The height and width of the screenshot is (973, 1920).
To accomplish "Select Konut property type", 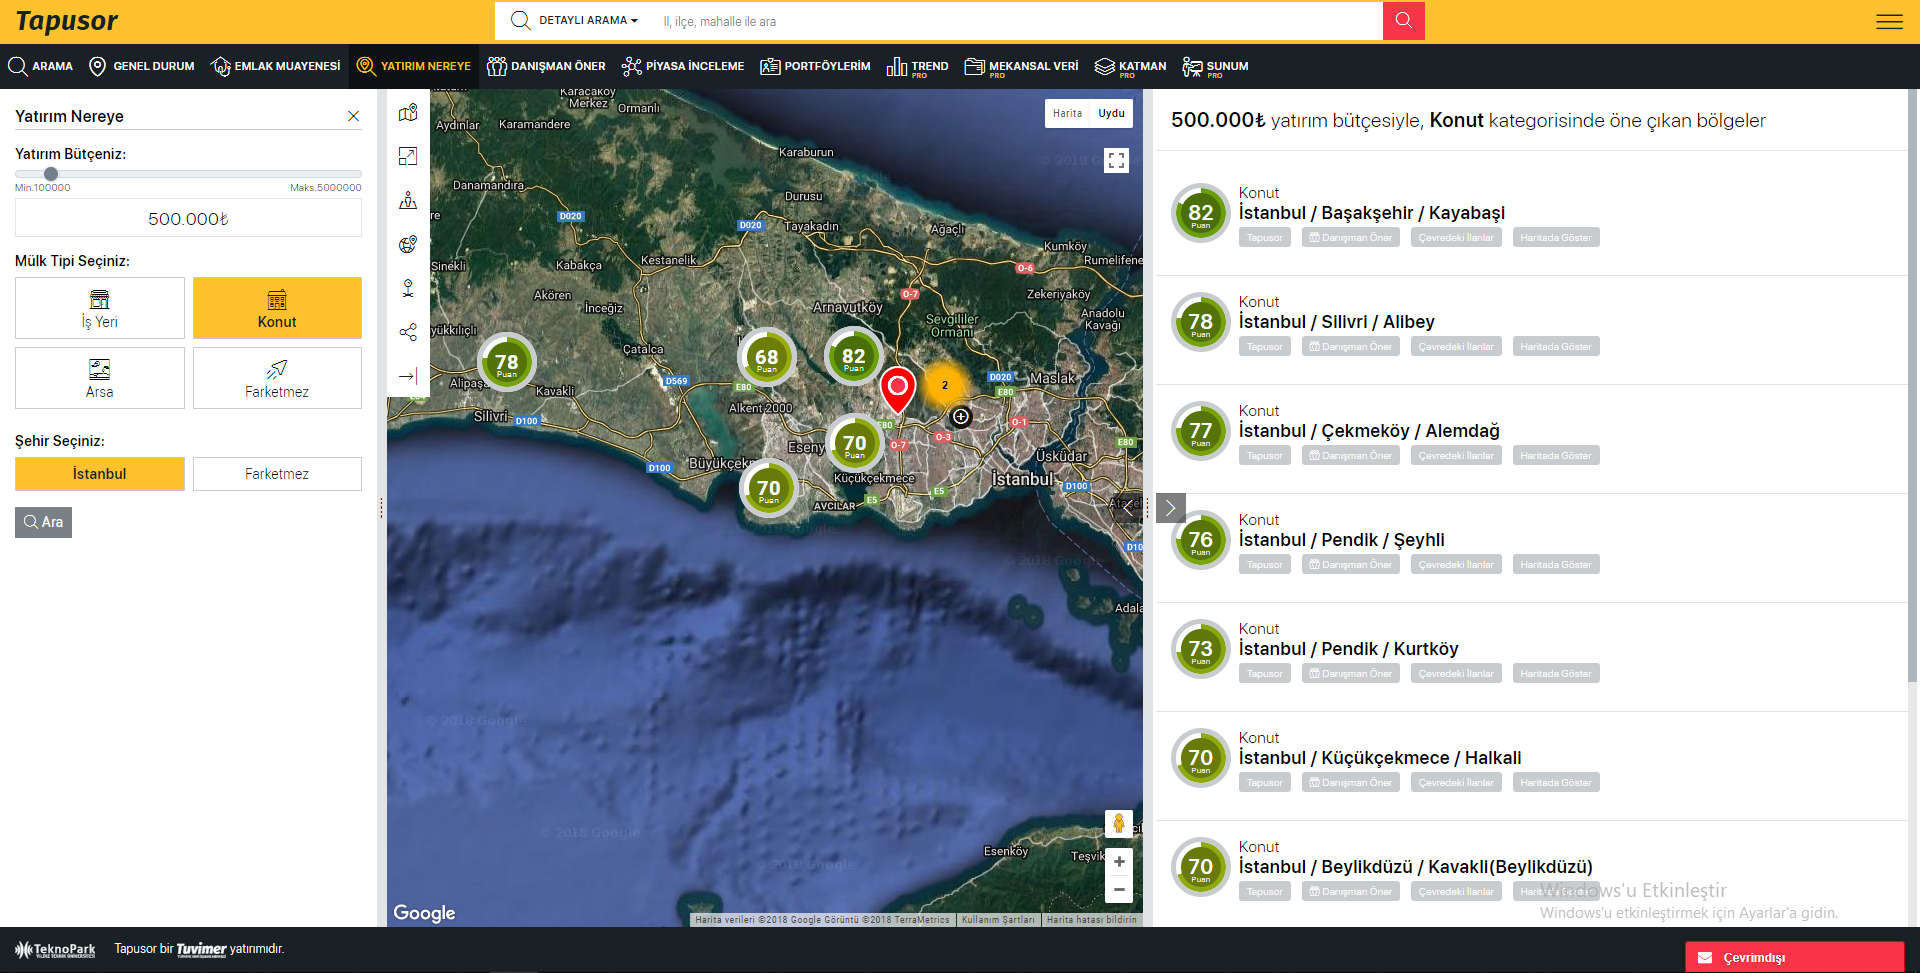I will click(x=277, y=308).
